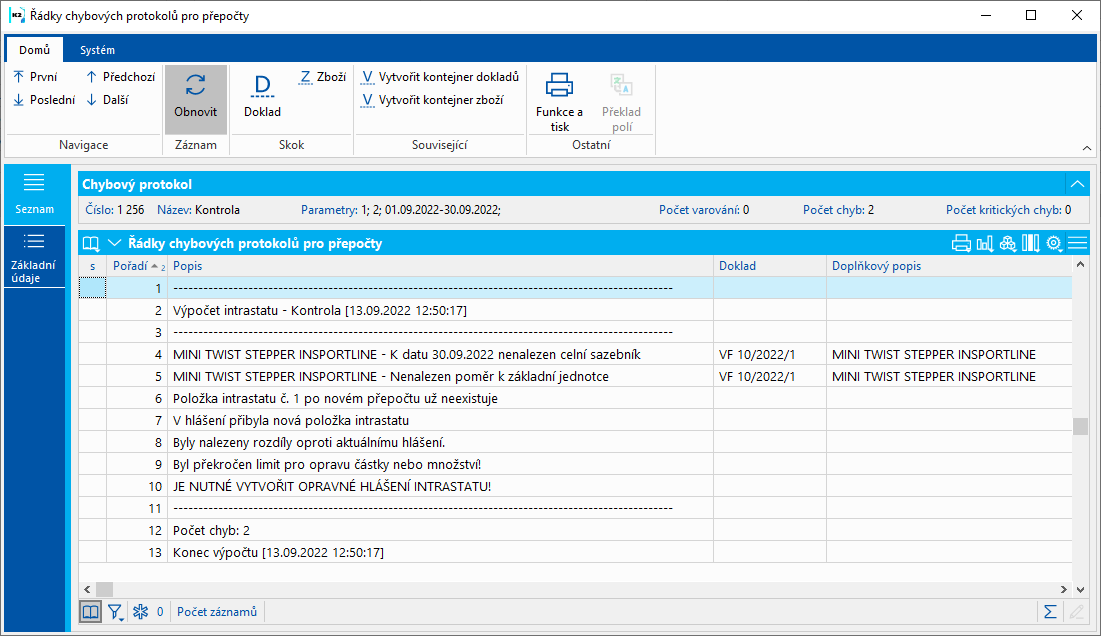Click the snowflake icon in status bar
The height and width of the screenshot is (636, 1101).
click(141, 611)
